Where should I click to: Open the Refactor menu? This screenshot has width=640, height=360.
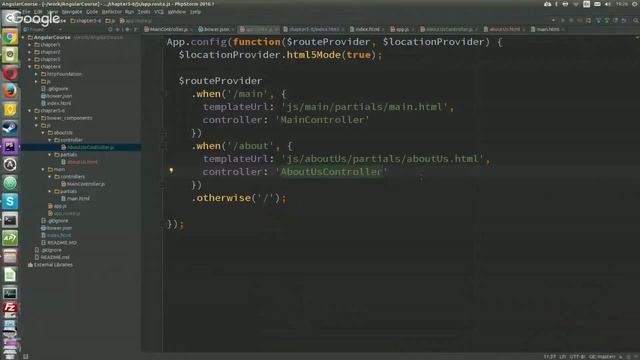click(x=111, y=12)
